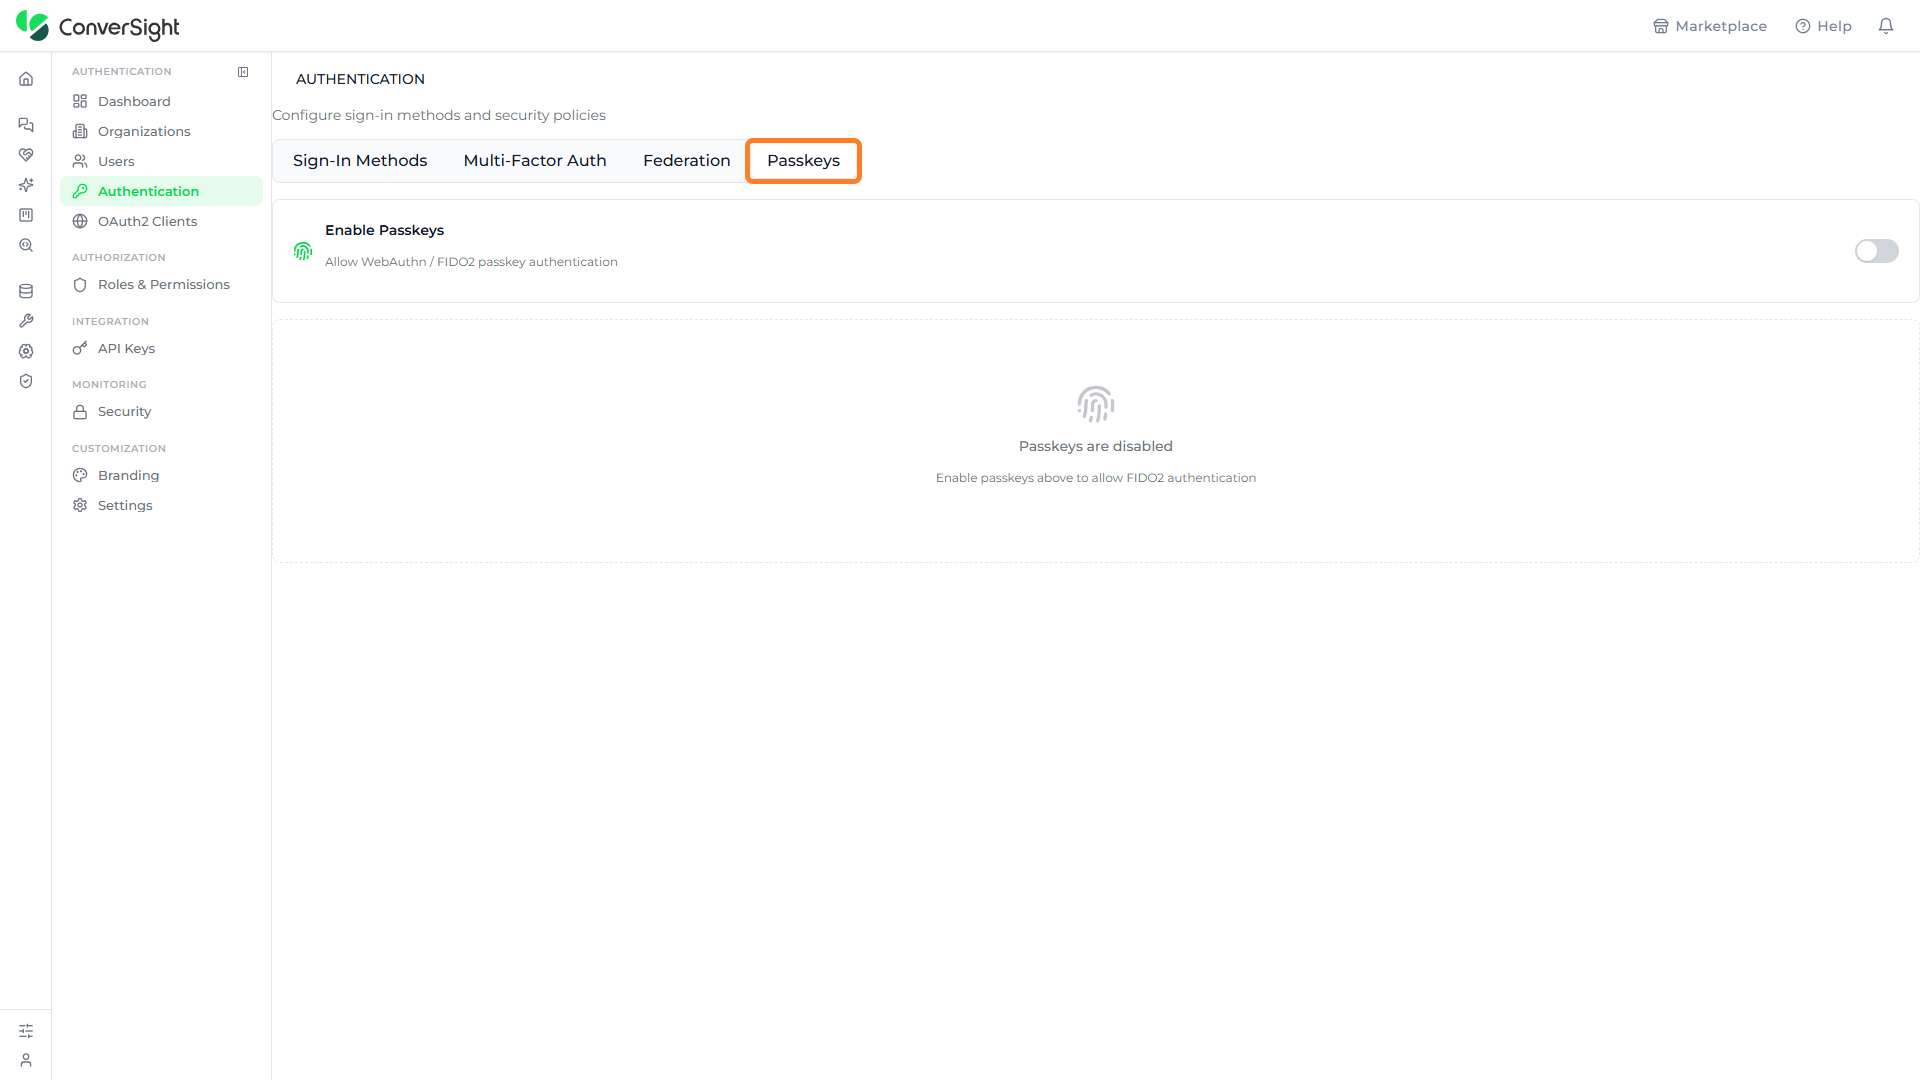This screenshot has width=1920, height=1080.
Task: Open the shield check icon in rail
Action: (x=26, y=381)
